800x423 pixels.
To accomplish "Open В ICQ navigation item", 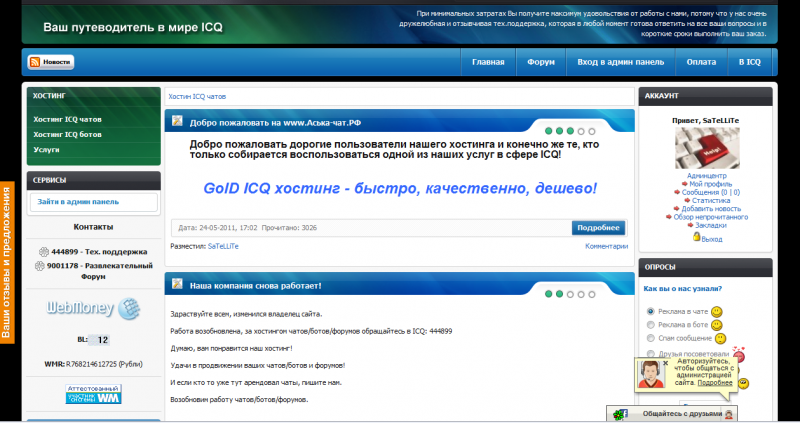I will click(x=749, y=62).
